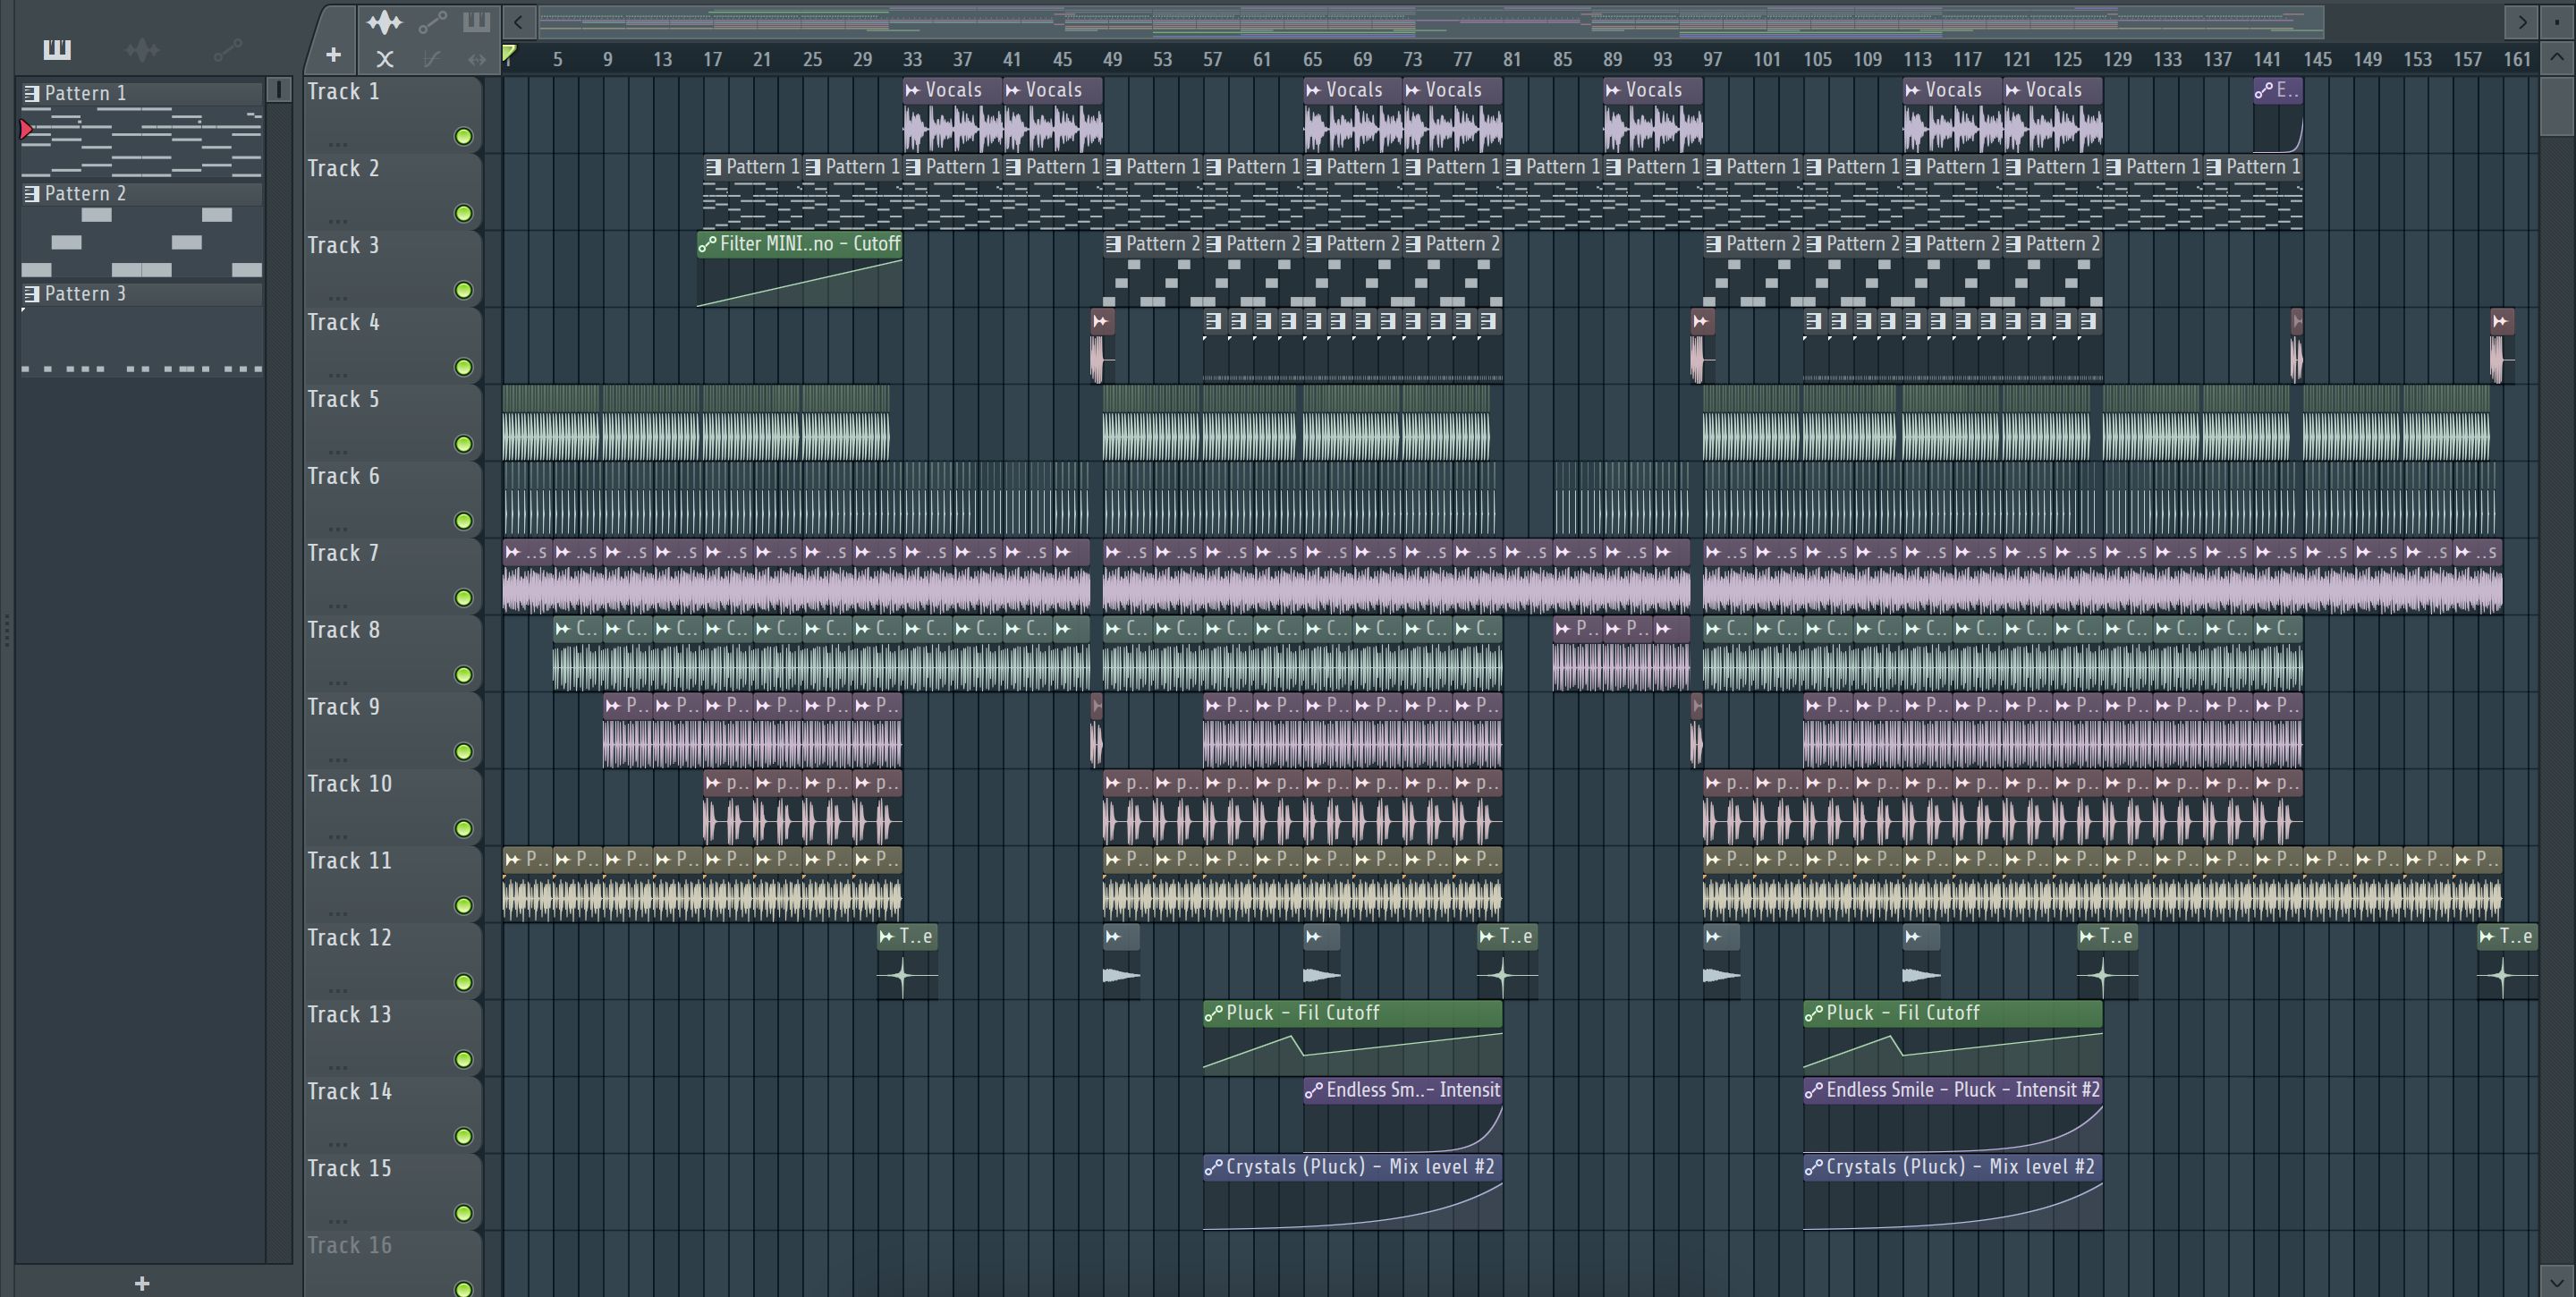Show audio clips filter in picker panel
The image size is (2576, 1297).
(x=142, y=49)
